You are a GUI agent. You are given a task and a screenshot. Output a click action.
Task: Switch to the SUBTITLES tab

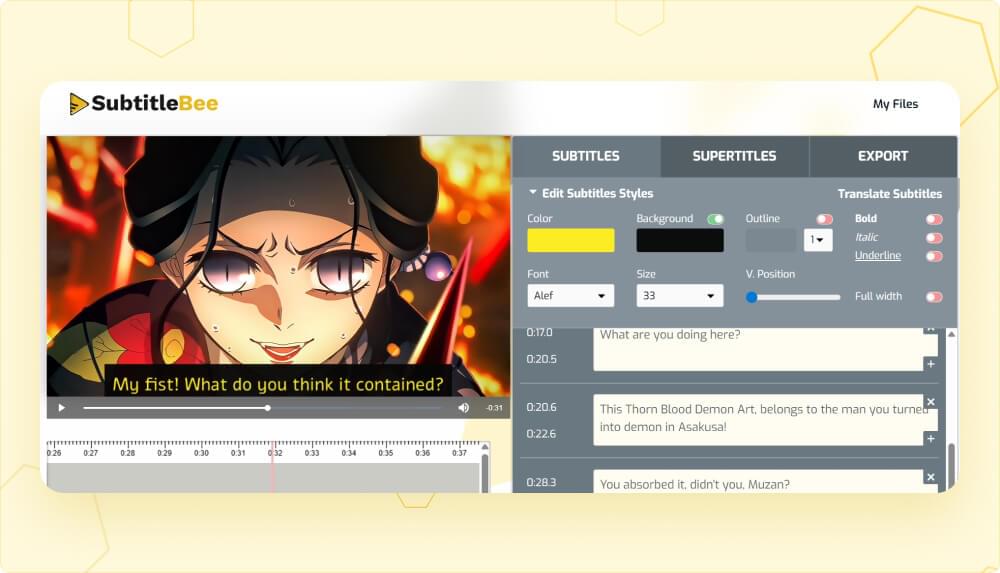585,156
